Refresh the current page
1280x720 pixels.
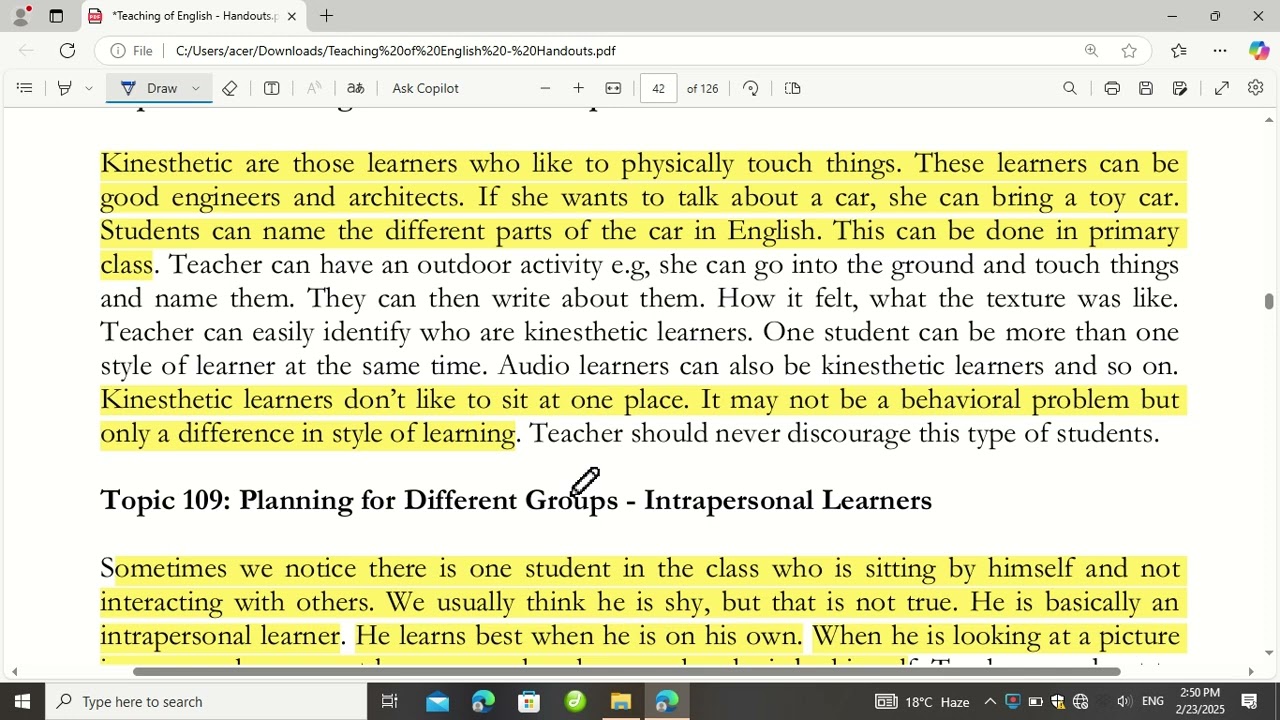point(67,51)
